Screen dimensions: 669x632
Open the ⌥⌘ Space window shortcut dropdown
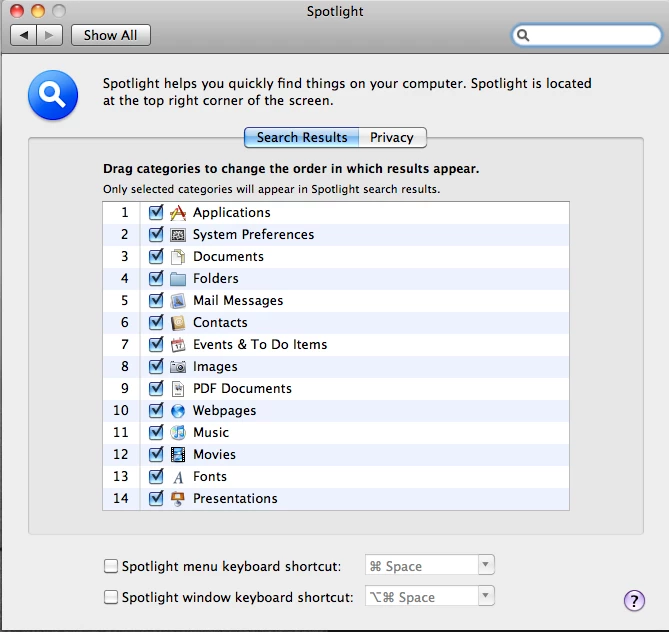[x=430, y=596]
